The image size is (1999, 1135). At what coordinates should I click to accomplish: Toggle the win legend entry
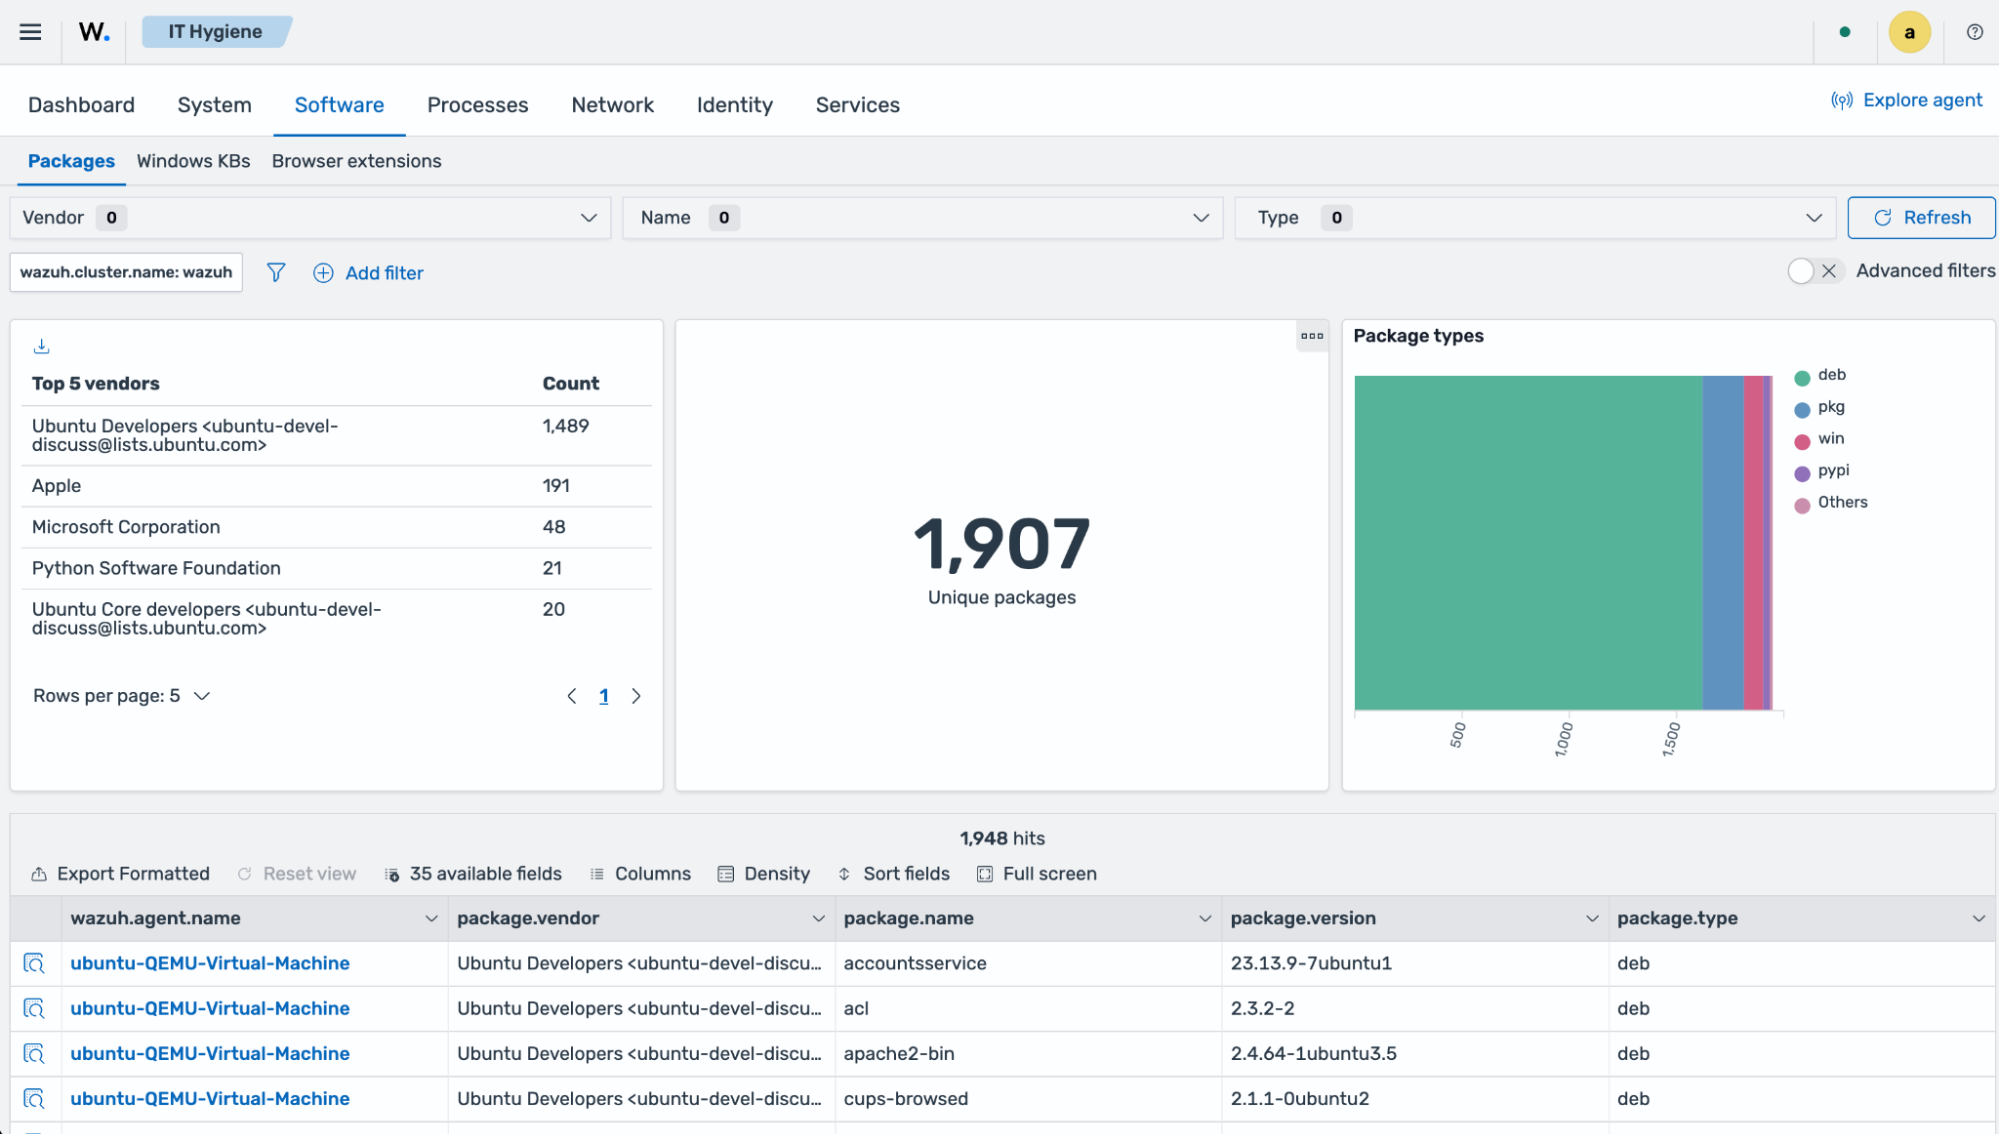[x=1820, y=439]
